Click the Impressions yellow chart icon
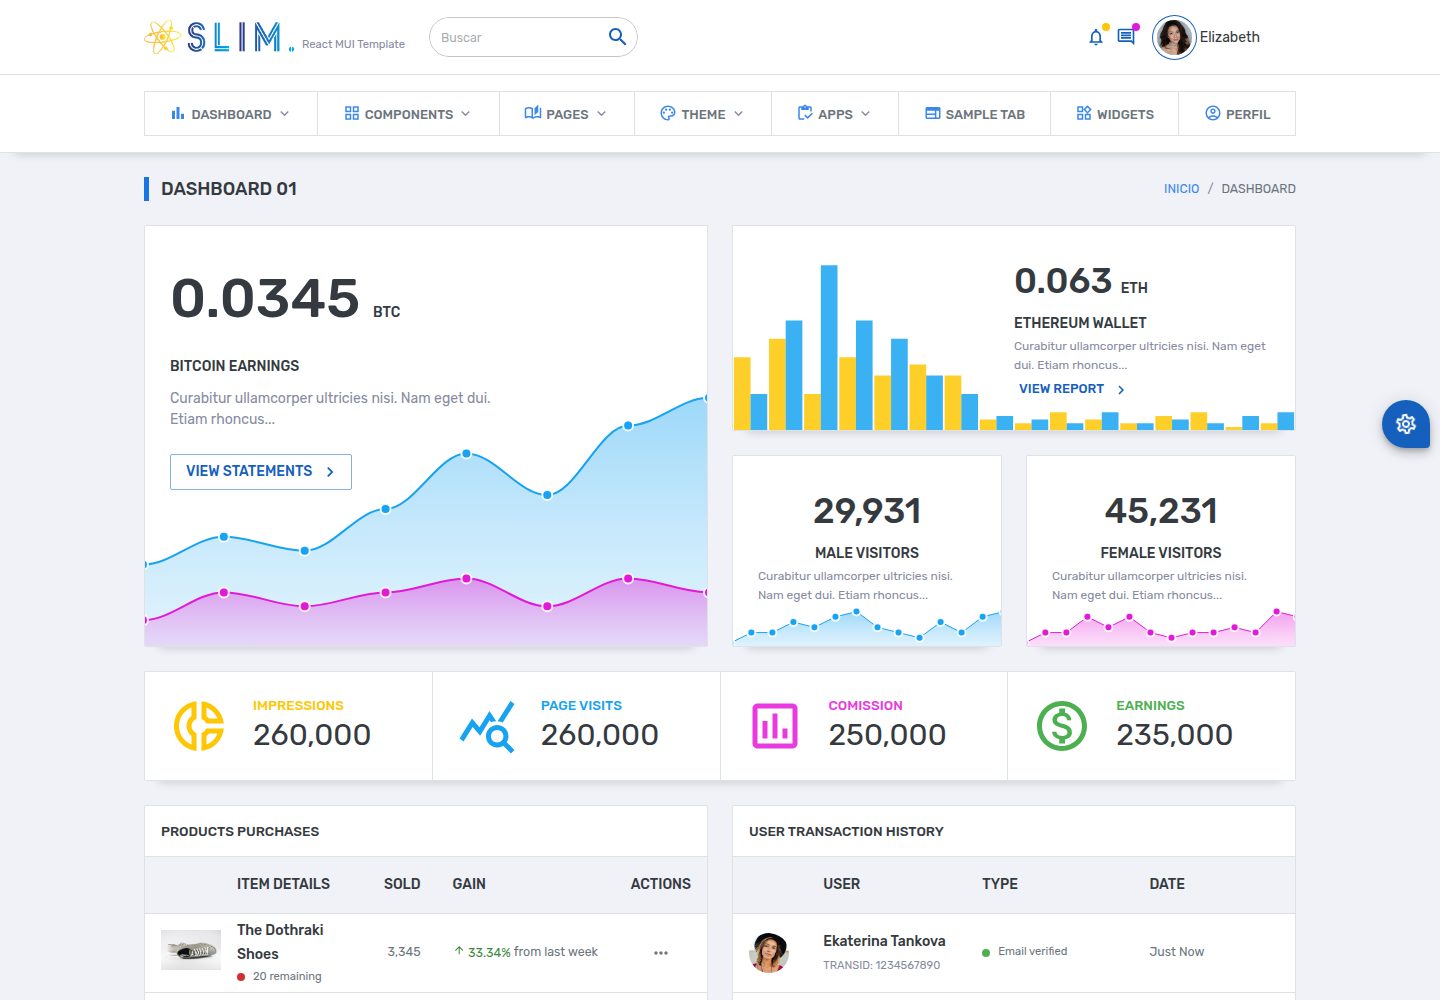 pyautogui.click(x=199, y=726)
